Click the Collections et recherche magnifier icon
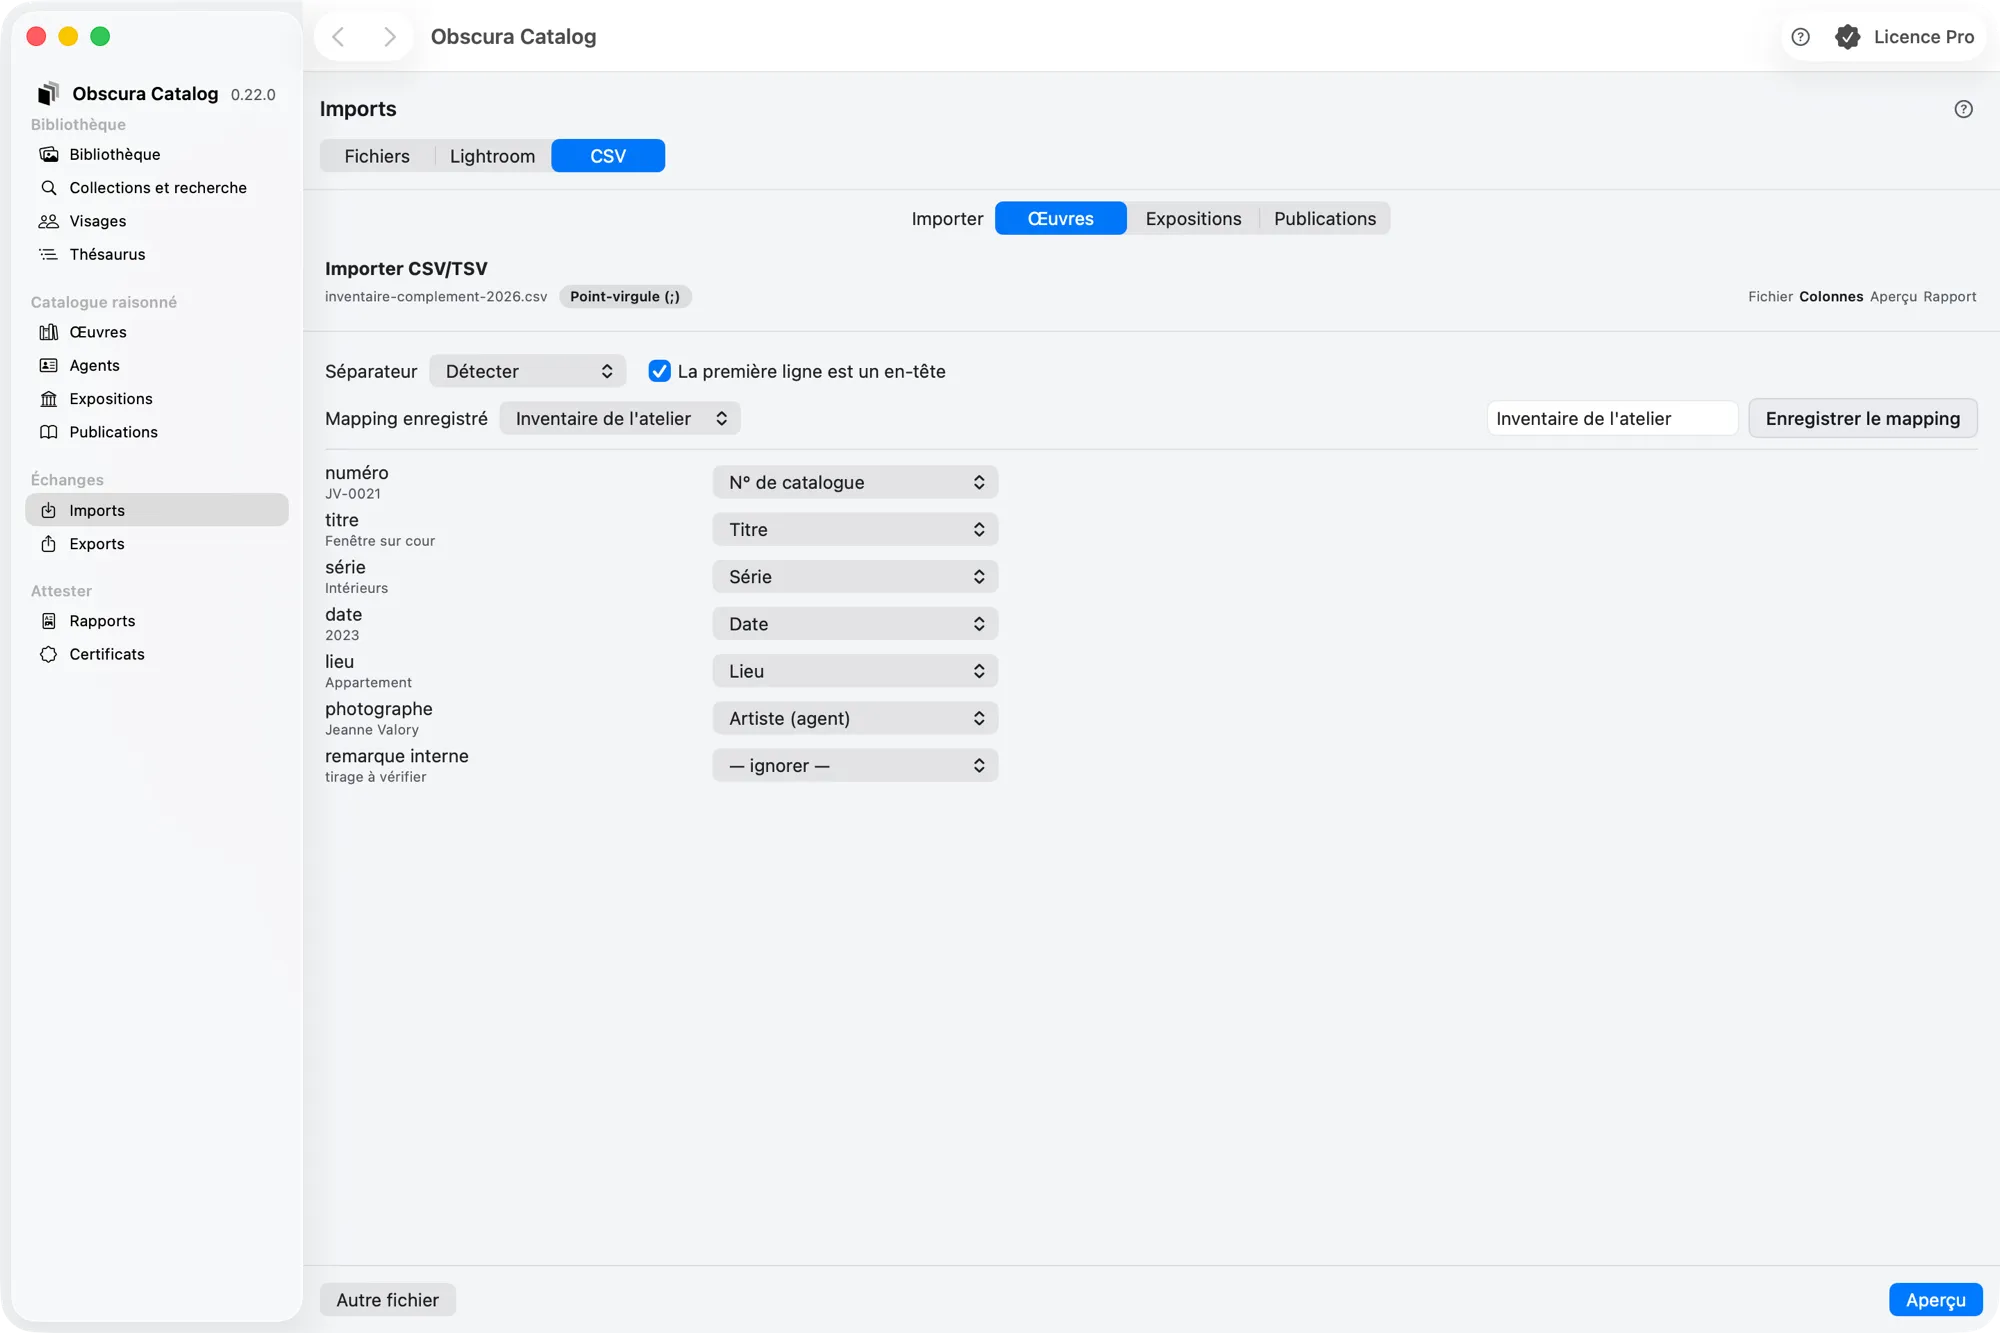Image resolution: width=2000 pixels, height=1333 pixels. click(48, 187)
